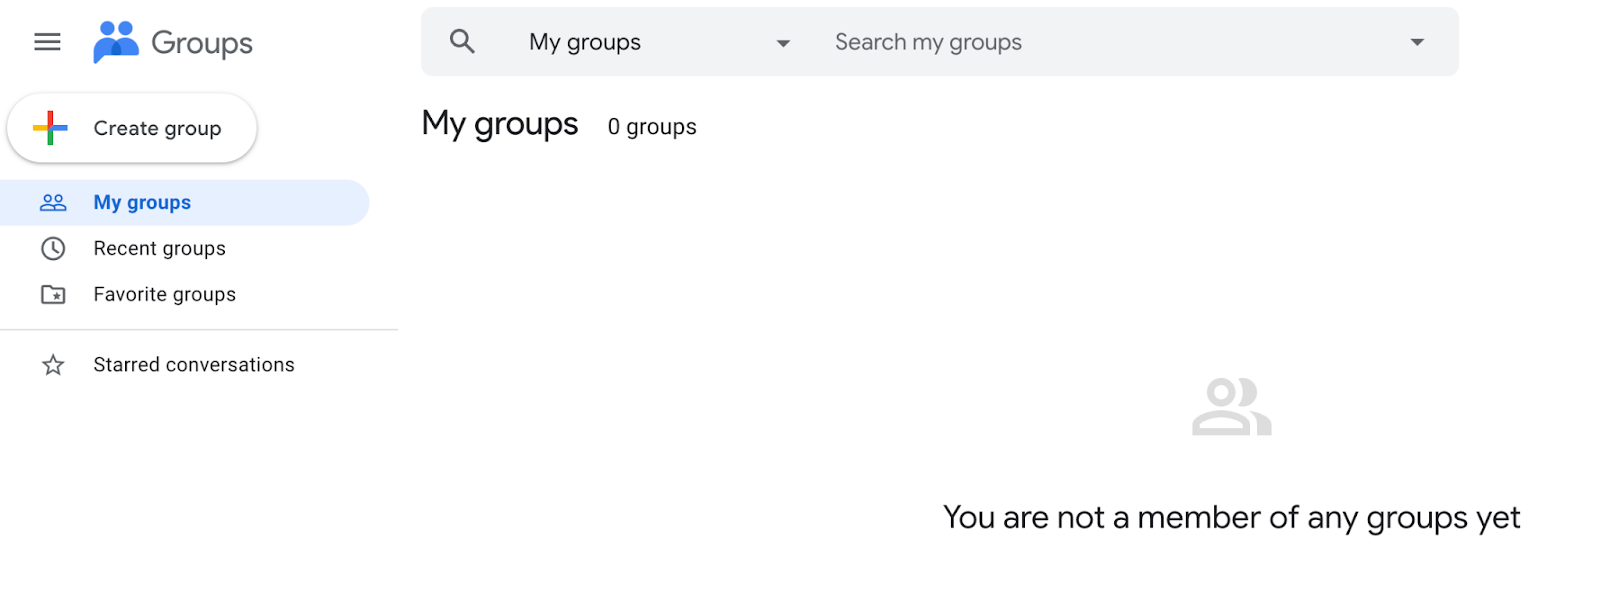Image resolution: width=1600 pixels, height=602 pixels.
Task: Open the hamburger main menu
Action: click(47, 42)
